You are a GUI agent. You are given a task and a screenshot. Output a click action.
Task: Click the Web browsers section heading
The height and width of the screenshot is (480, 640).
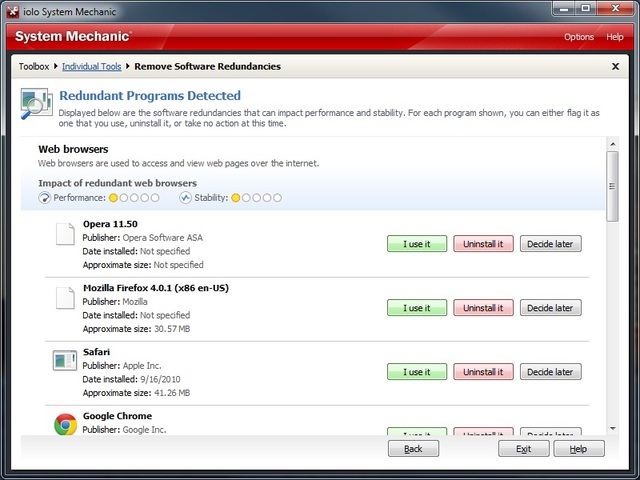tap(73, 149)
